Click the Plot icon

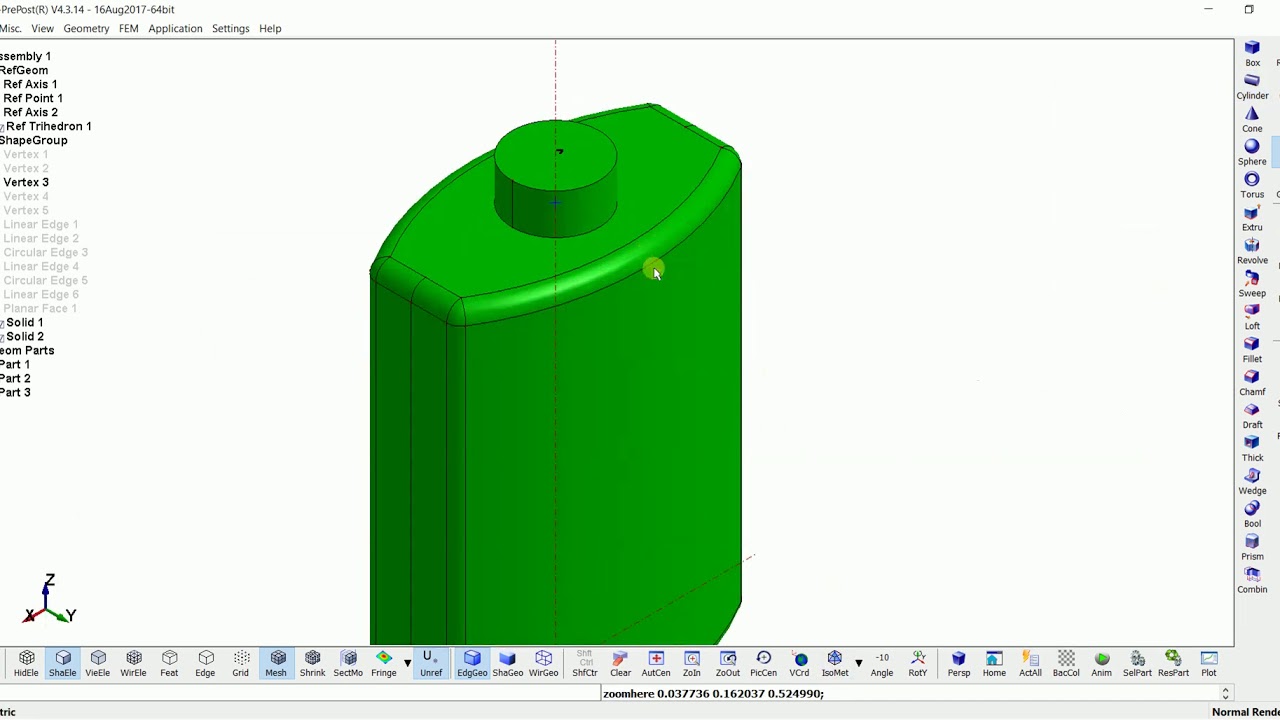coord(1209,664)
